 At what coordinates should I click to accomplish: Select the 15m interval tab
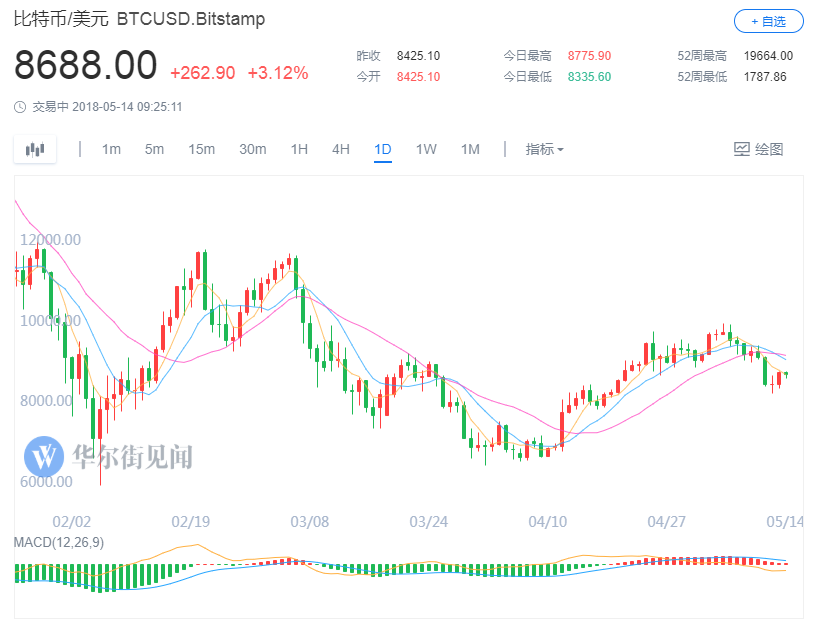(x=202, y=150)
